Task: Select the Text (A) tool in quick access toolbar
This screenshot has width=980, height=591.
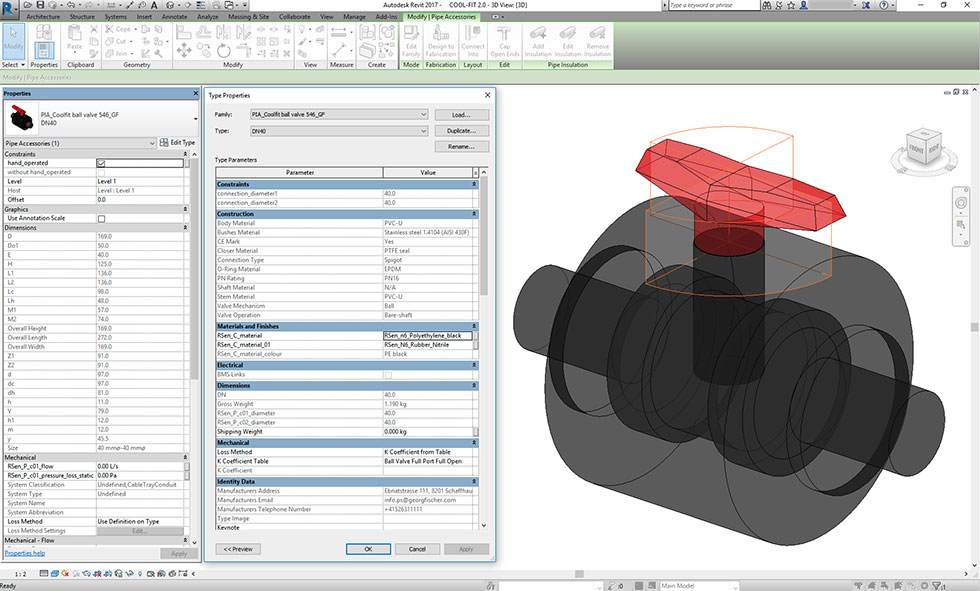Action: click(x=154, y=5)
